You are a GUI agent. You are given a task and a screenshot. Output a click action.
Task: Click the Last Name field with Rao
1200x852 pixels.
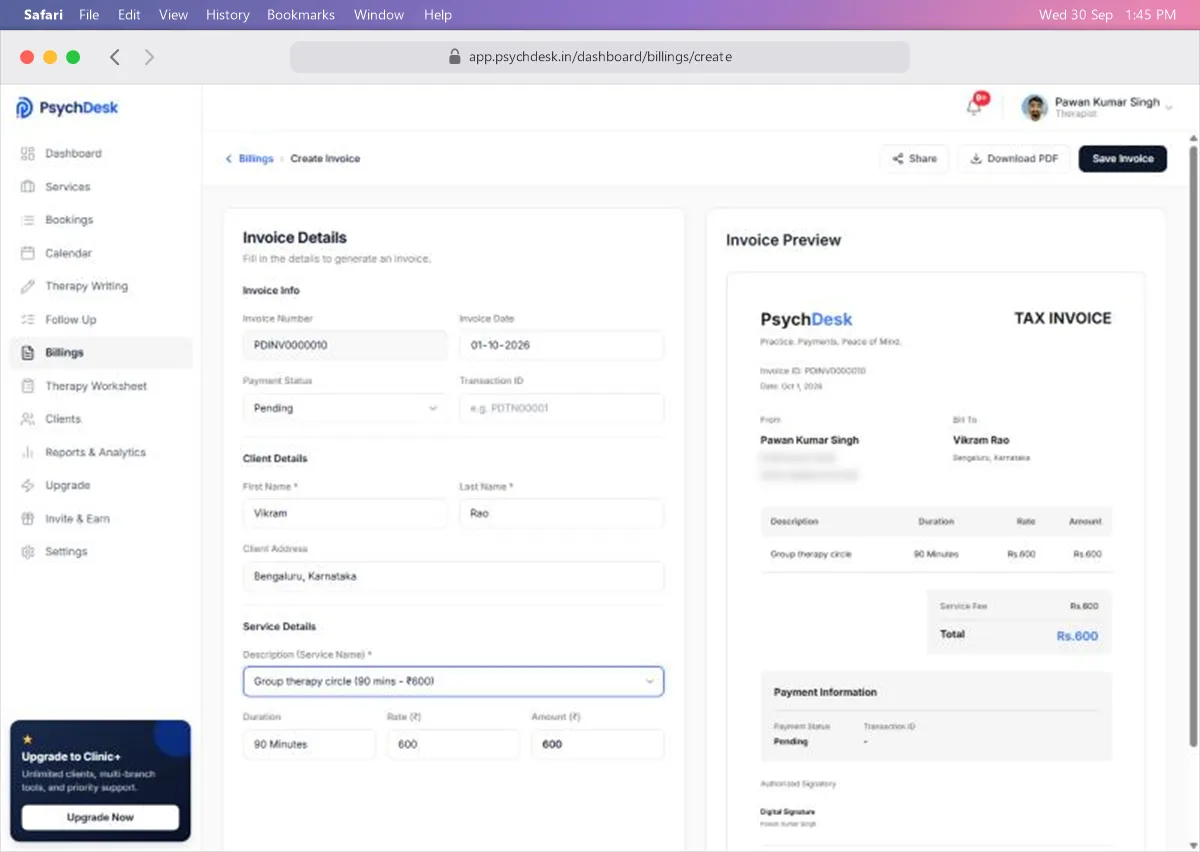click(x=561, y=513)
